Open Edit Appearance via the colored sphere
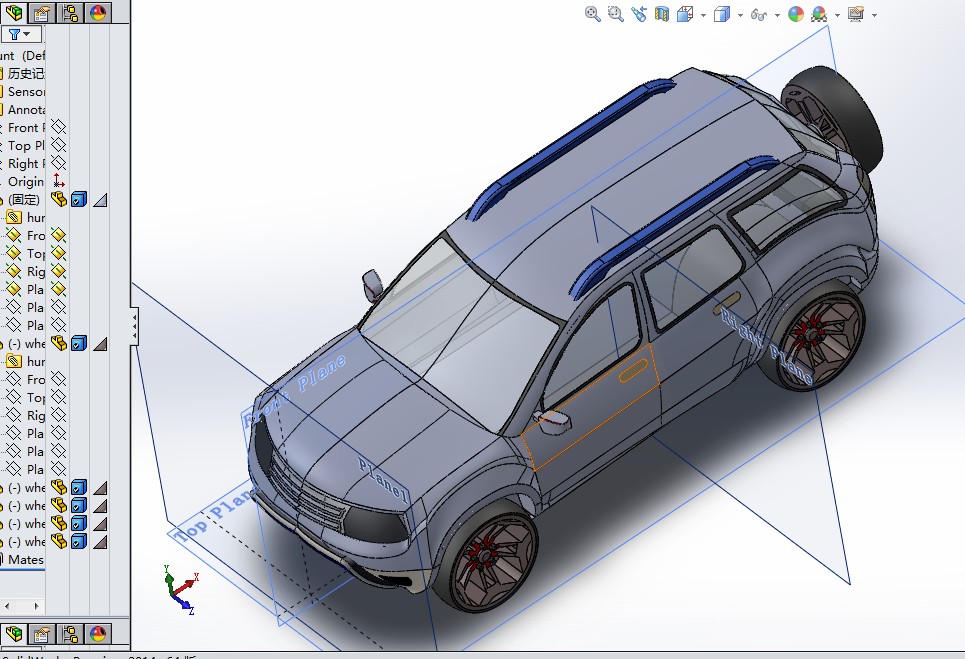 (x=798, y=14)
